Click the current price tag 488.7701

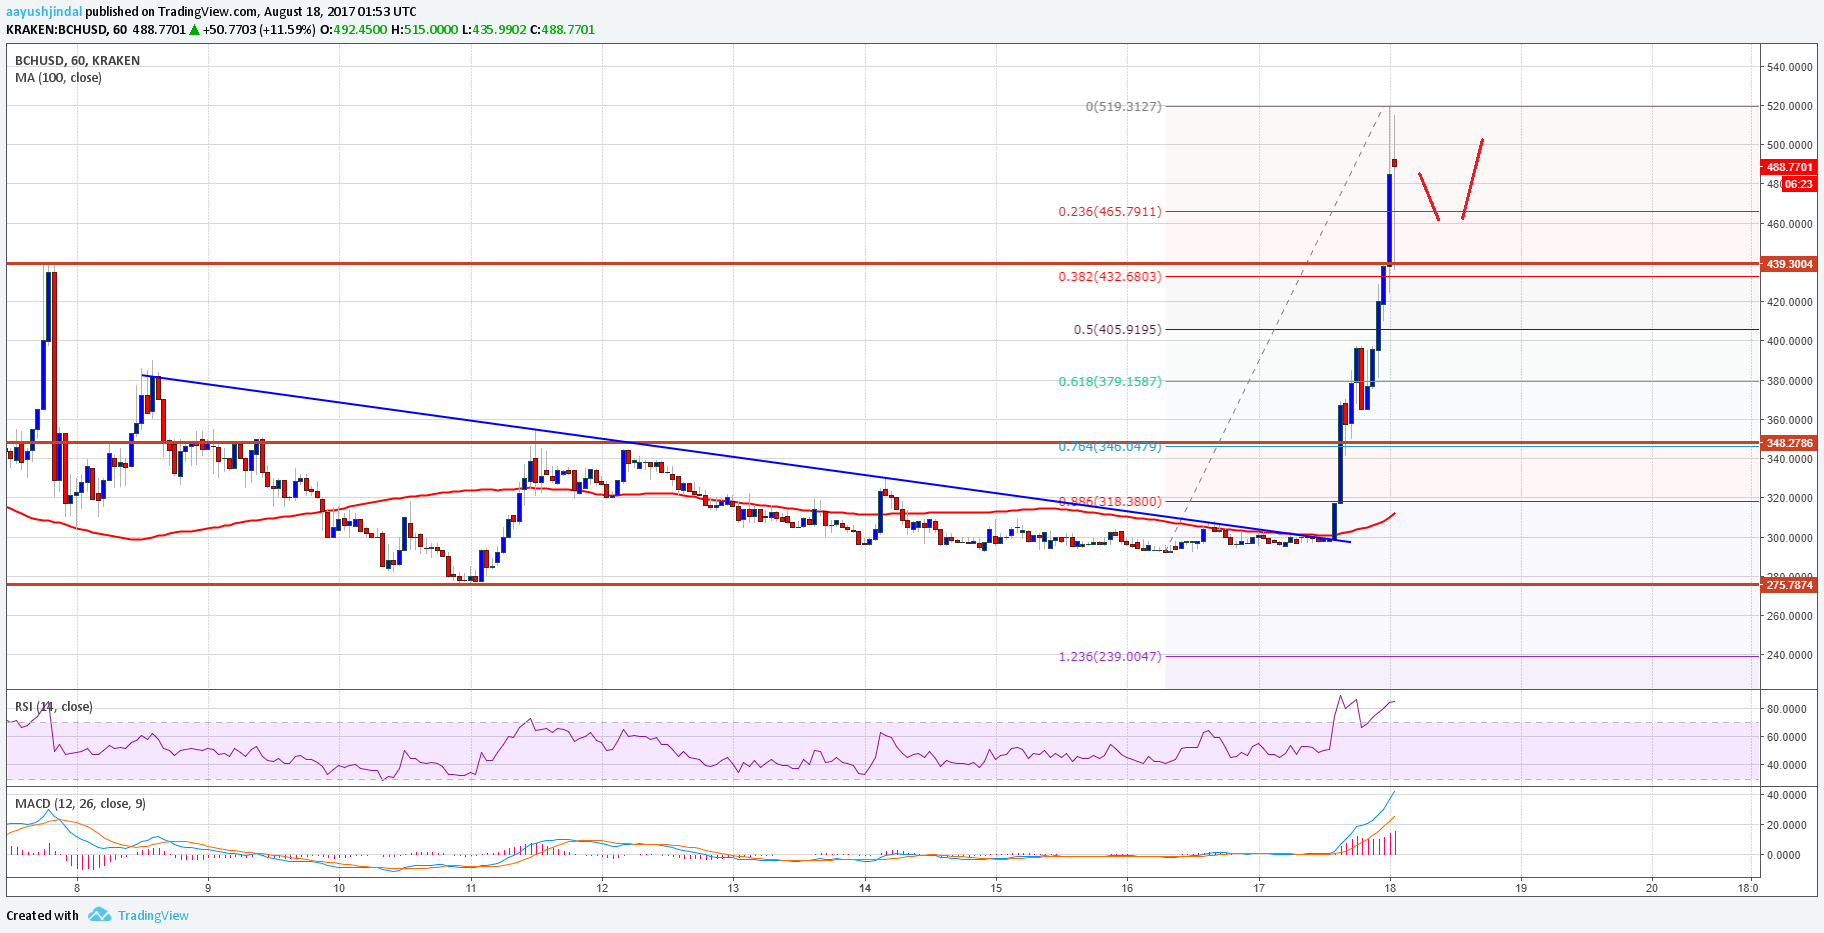pos(1789,167)
